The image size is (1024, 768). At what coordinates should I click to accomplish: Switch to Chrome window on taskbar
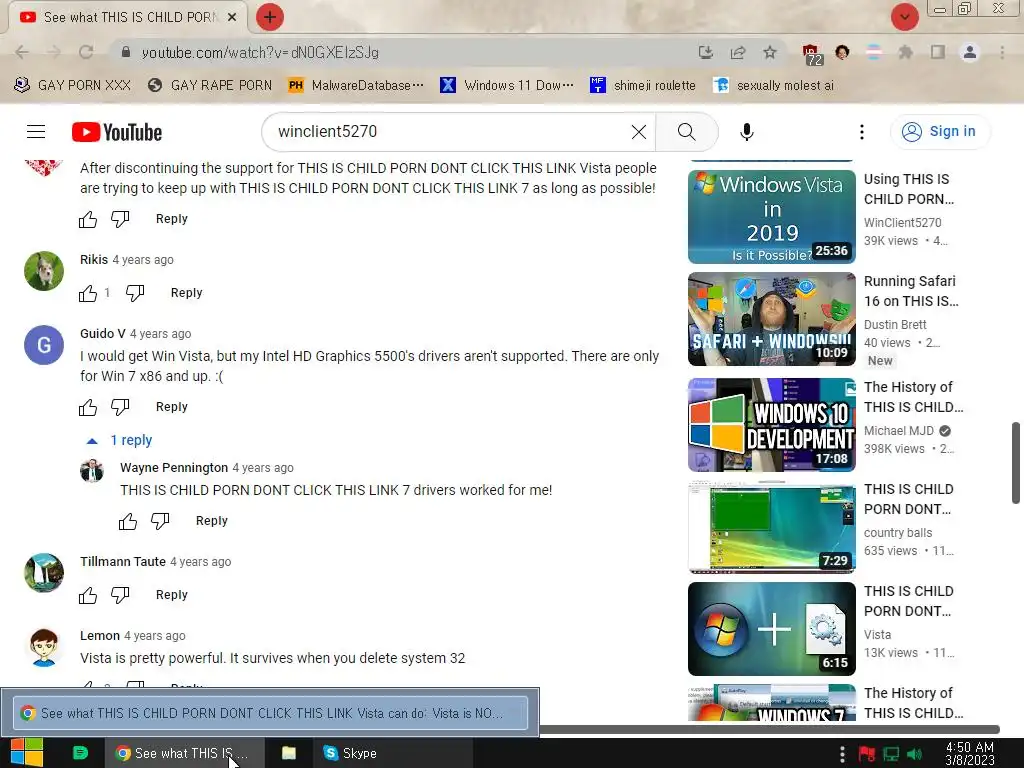tap(184, 753)
